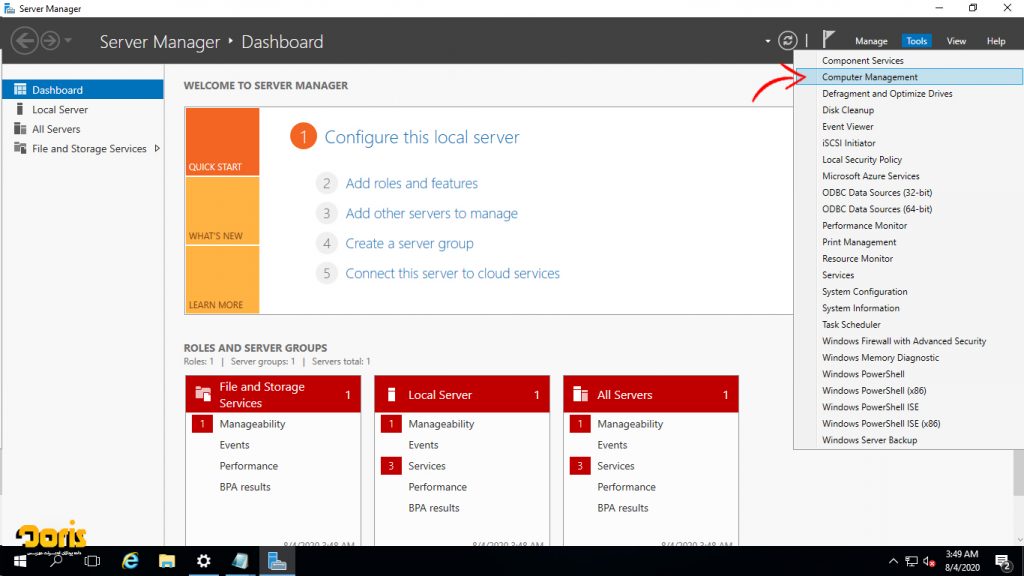The width and height of the screenshot is (1024, 576).
Task: Open the navigation history dropdown arrow
Action: coord(68,41)
